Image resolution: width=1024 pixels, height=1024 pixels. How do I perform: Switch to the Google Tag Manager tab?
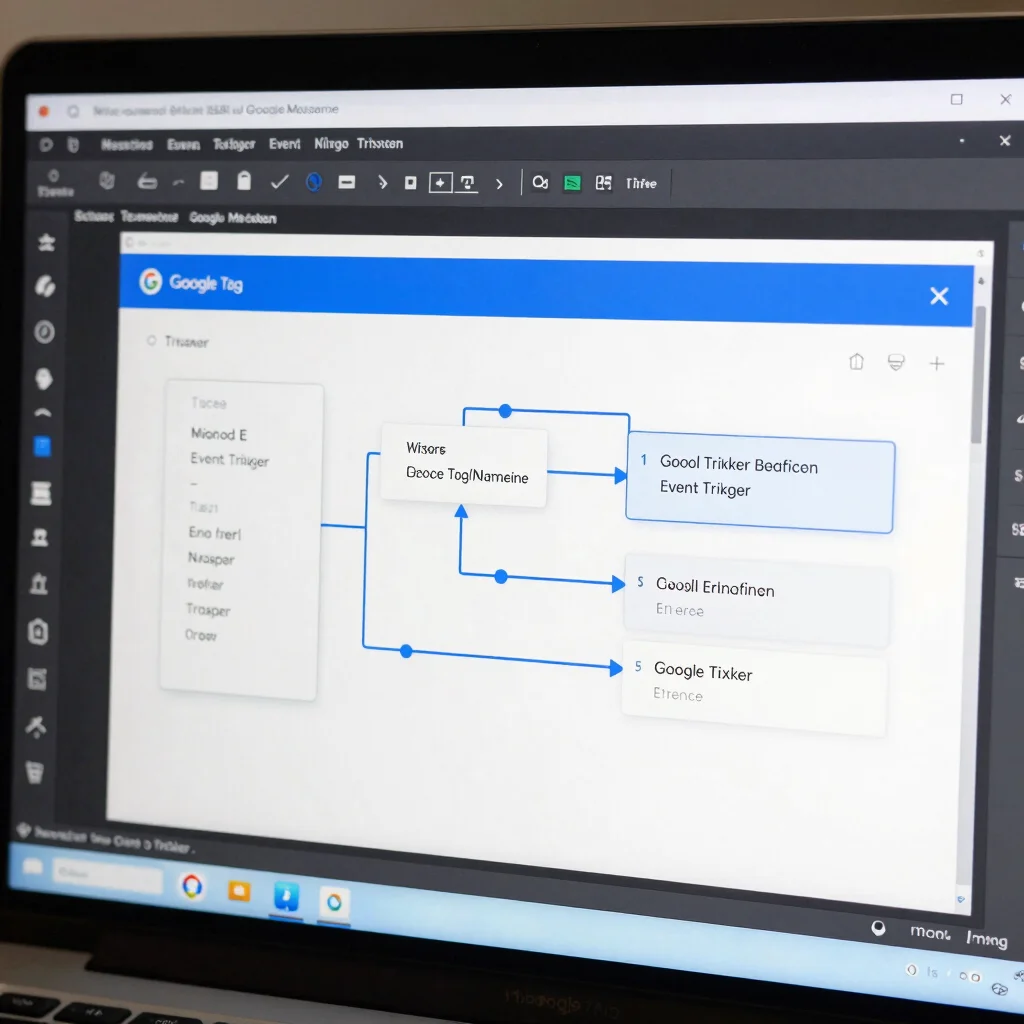pyautogui.click(x=232, y=217)
